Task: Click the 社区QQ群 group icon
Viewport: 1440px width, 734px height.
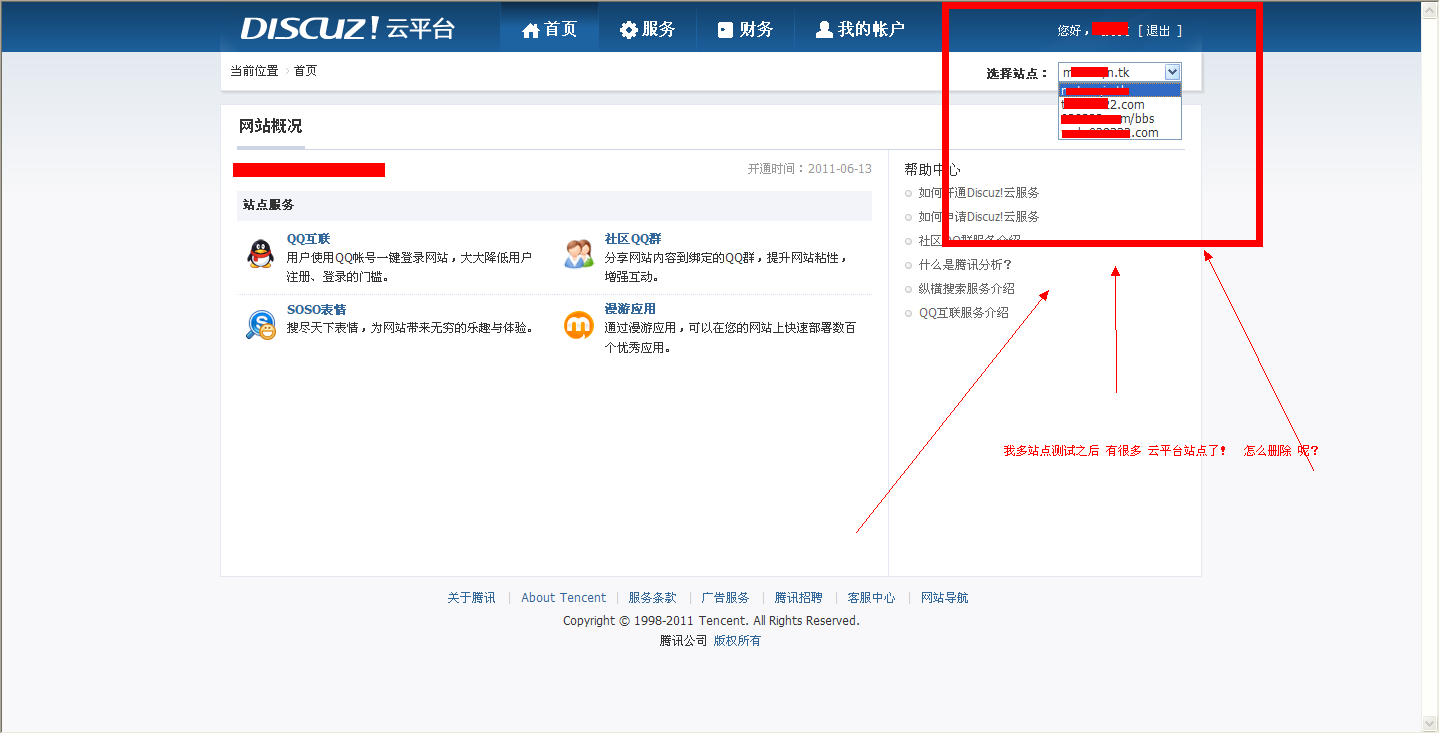Action: (x=578, y=254)
